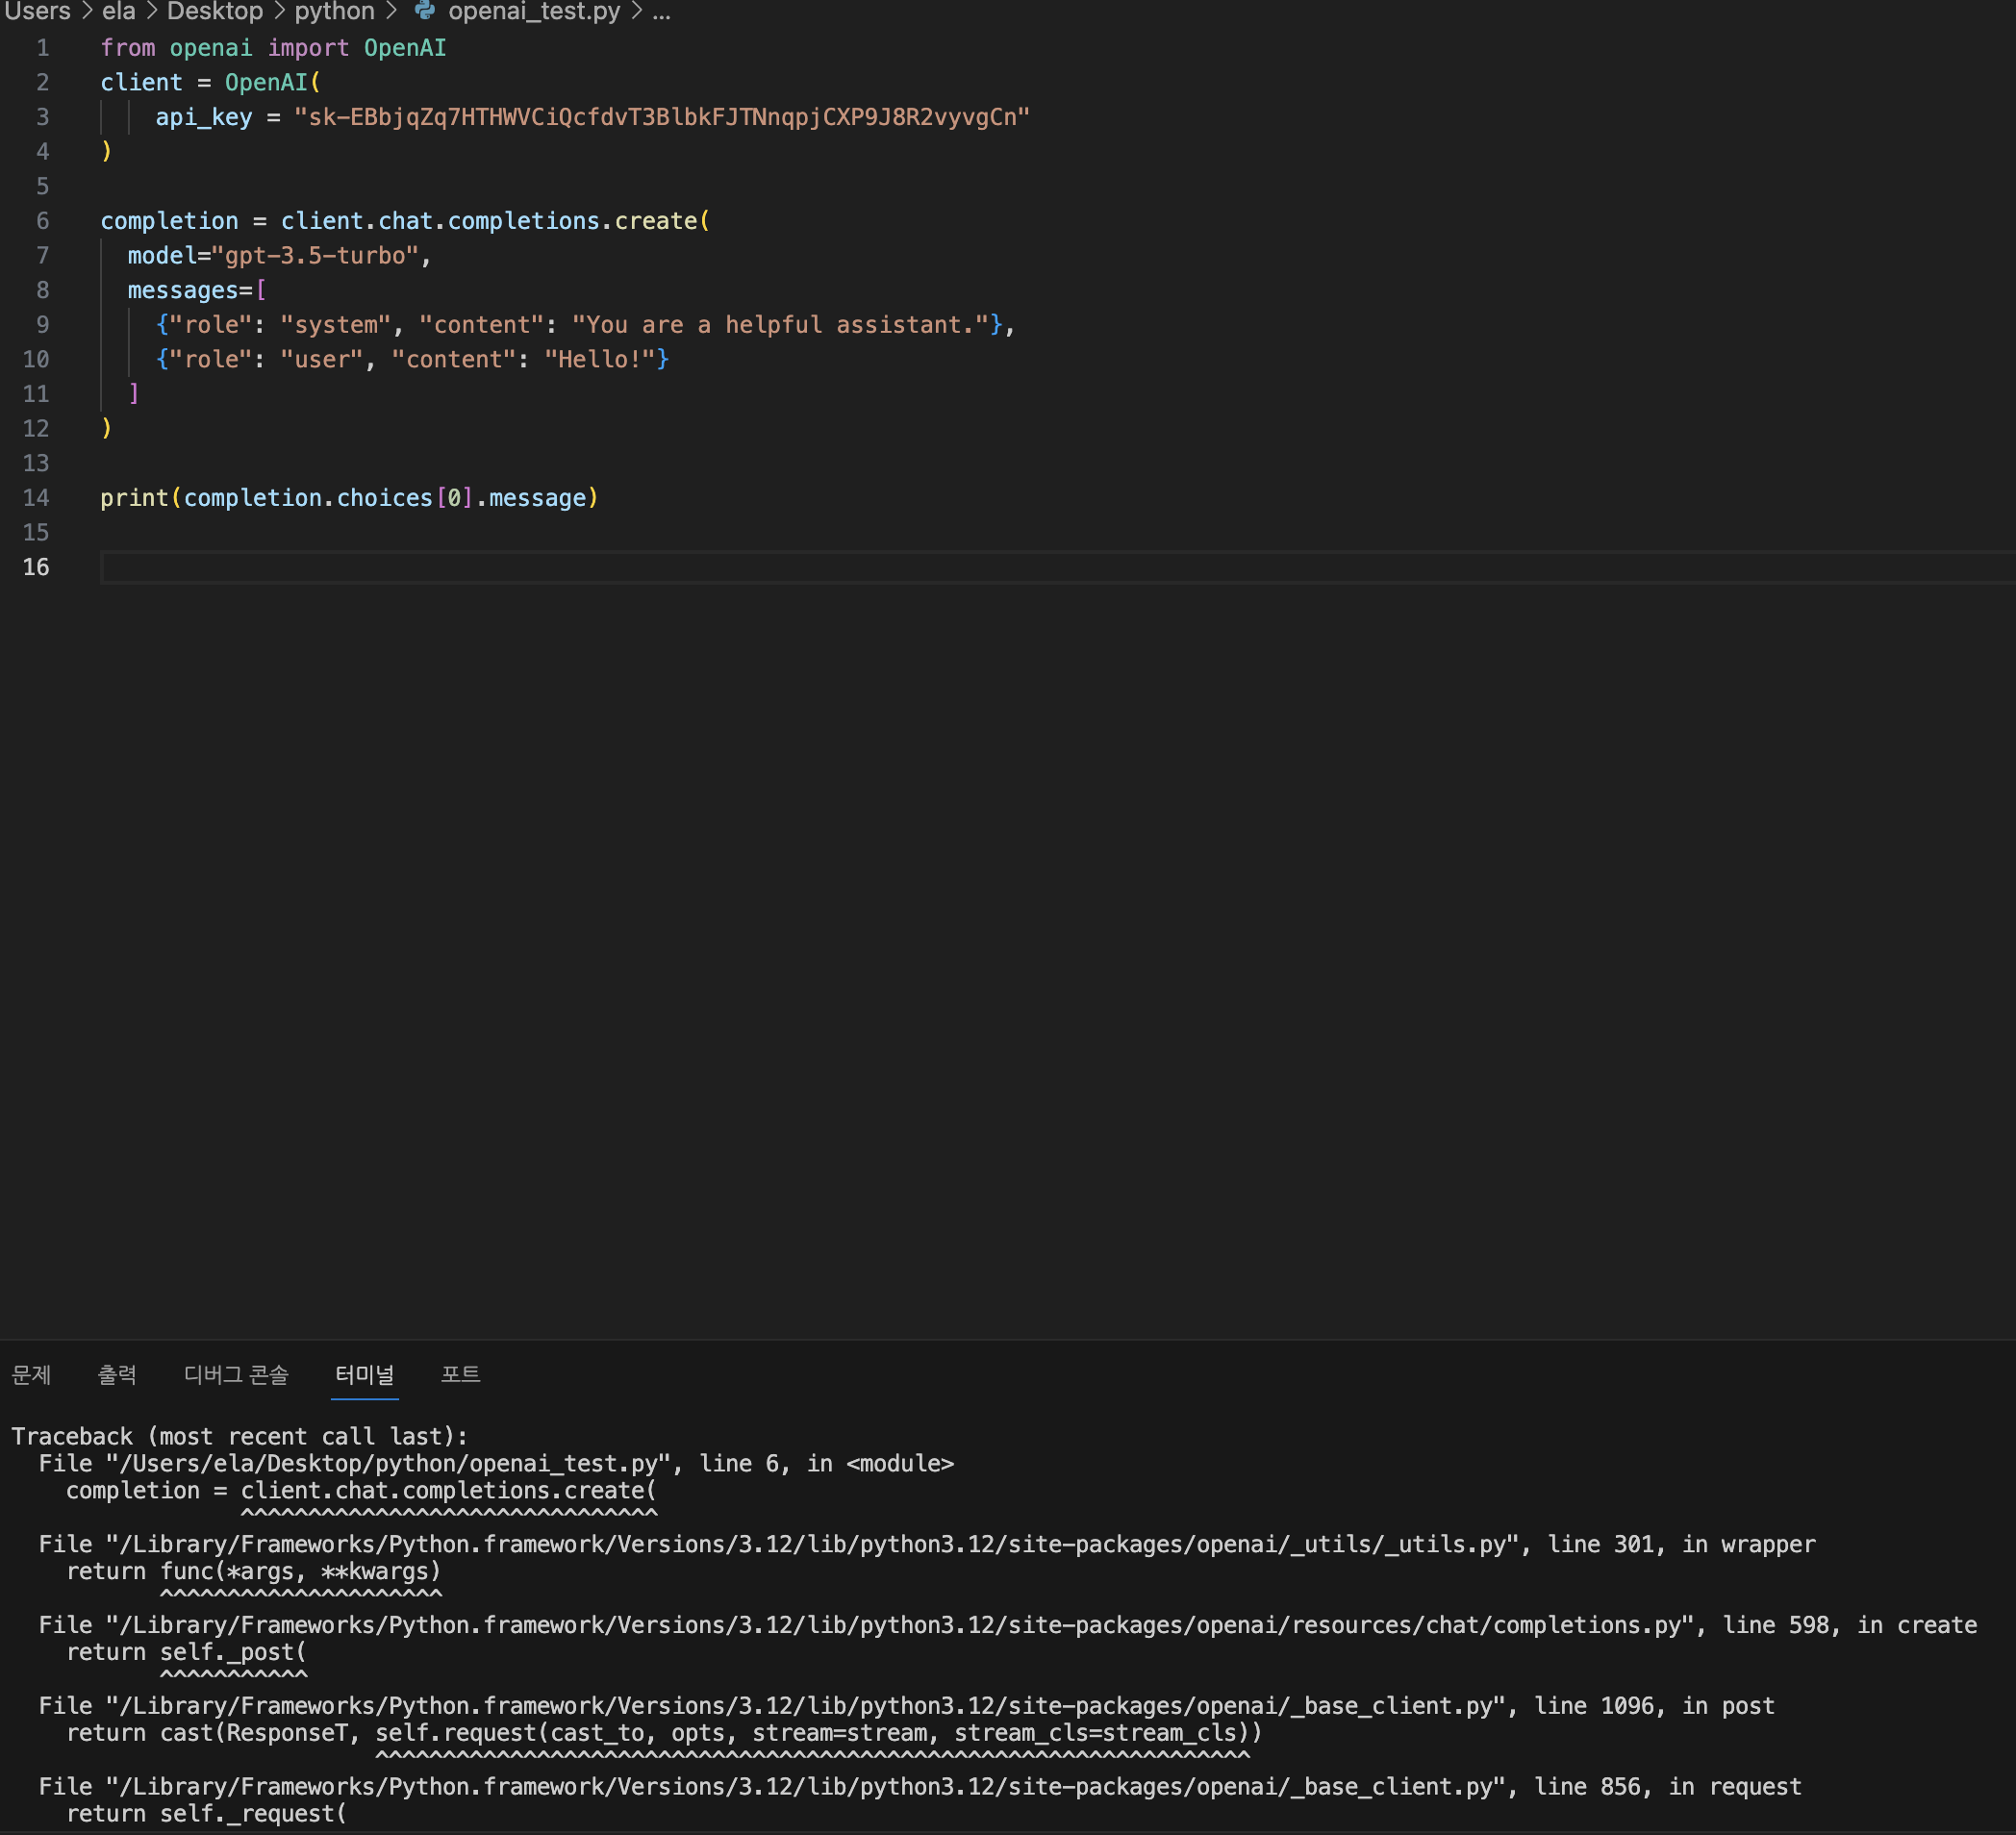Click the python folder breadcrumb
Screen dimensions: 2016x1835
334,12
